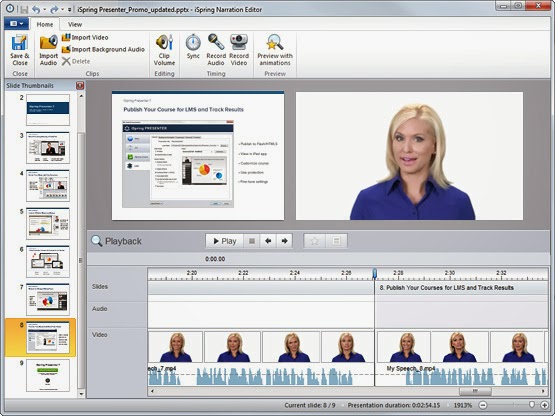Screen dimensions: 555x416
Task: Select slide 7 thumbnail
Action: (48, 299)
